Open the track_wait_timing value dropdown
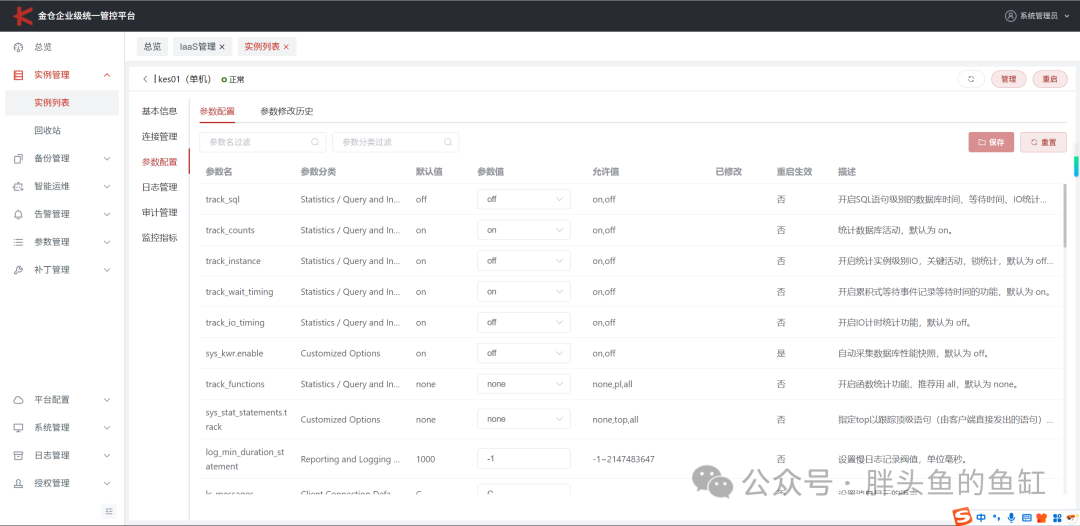This screenshot has width=1080, height=526. pyautogui.click(x=523, y=291)
